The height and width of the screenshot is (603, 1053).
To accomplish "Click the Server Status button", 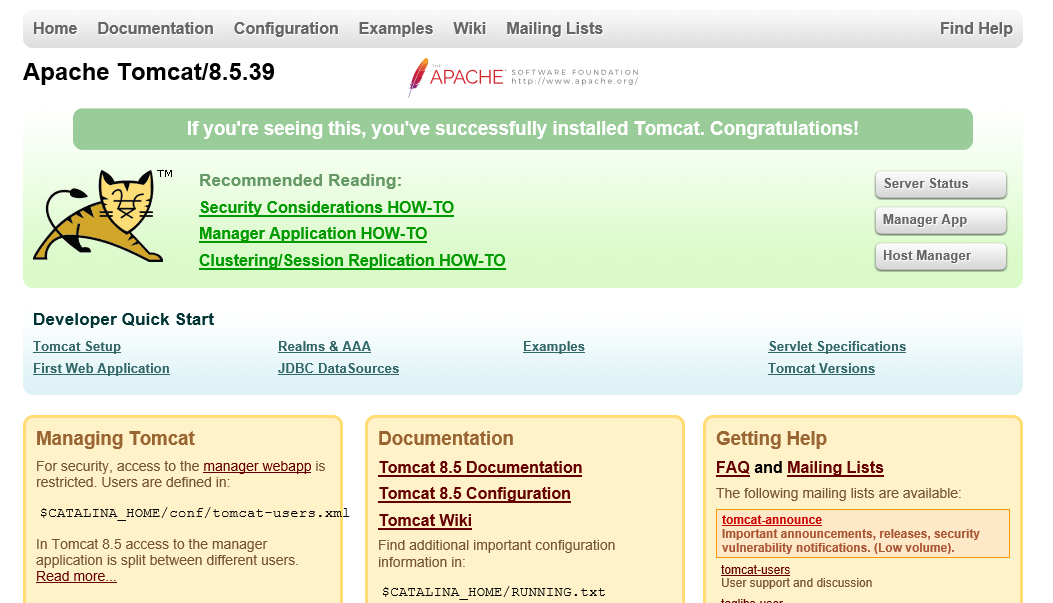I will (940, 184).
